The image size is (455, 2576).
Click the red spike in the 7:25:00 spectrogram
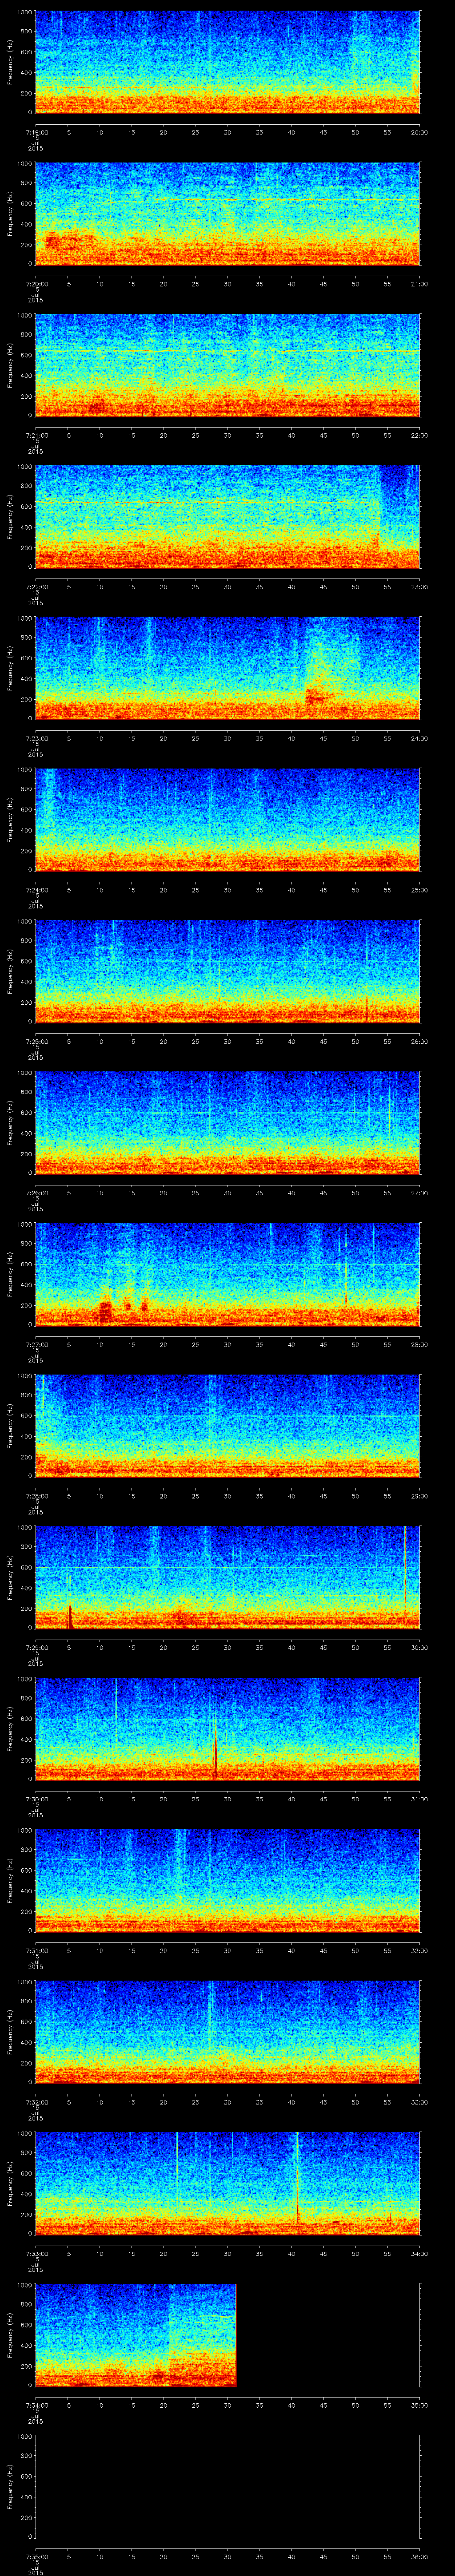coord(367,1007)
